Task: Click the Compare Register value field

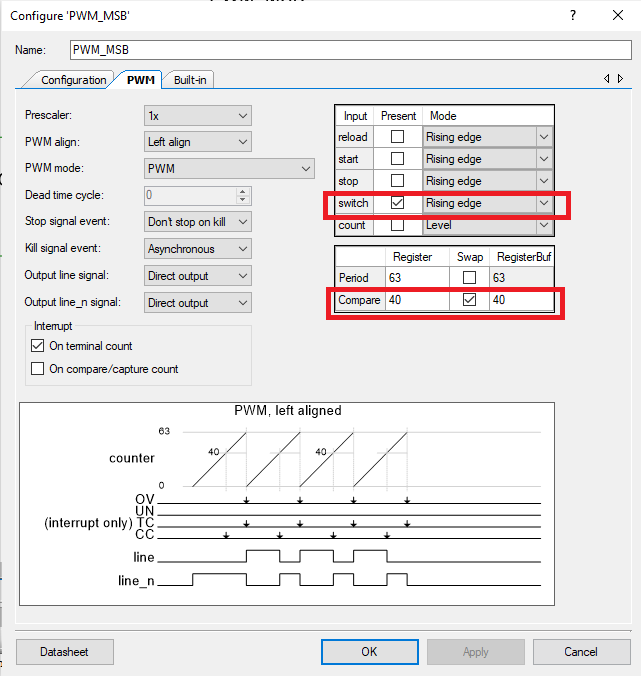Action: [x=412, y=300]
